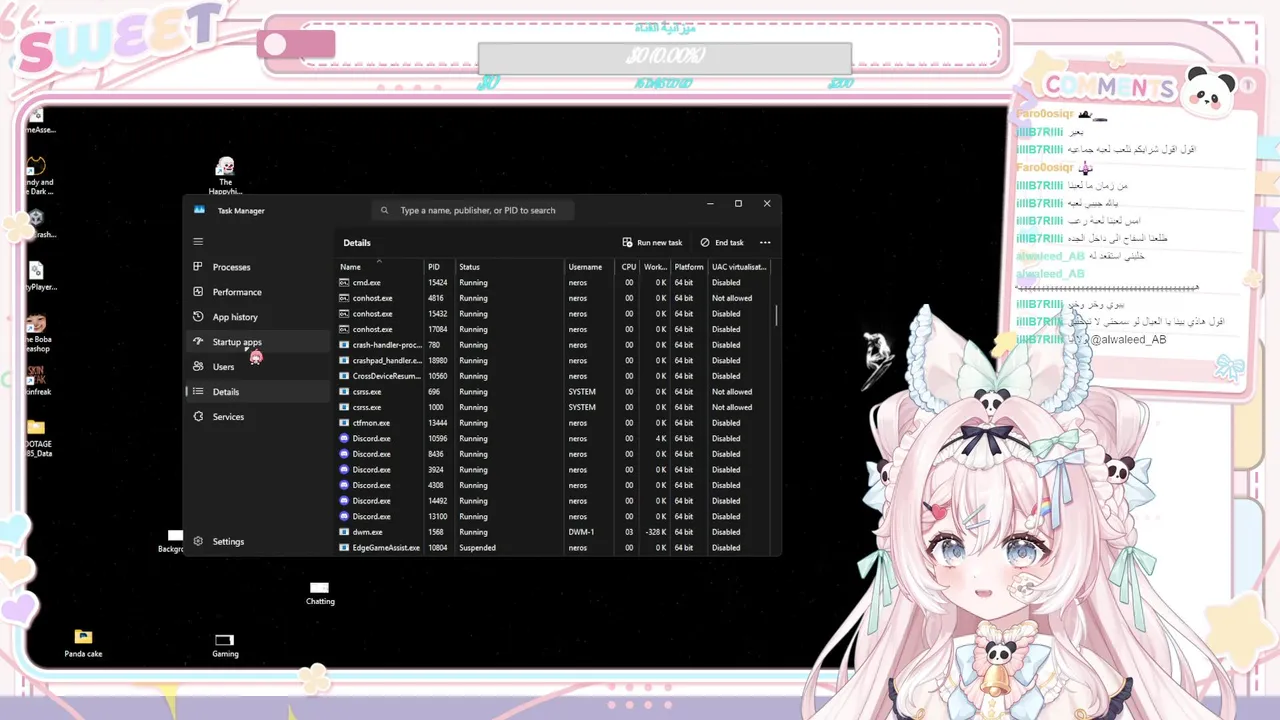Sort by the Username column header
The height and width of the screenshot is (720, 1280).
(591, 267)
